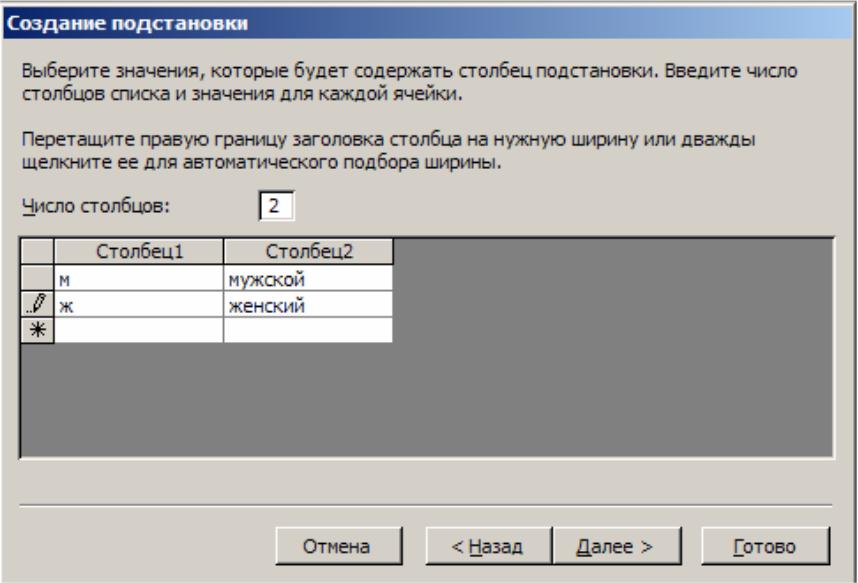Go back with the Назад button
858x583 pixels.
click(488, 546)
